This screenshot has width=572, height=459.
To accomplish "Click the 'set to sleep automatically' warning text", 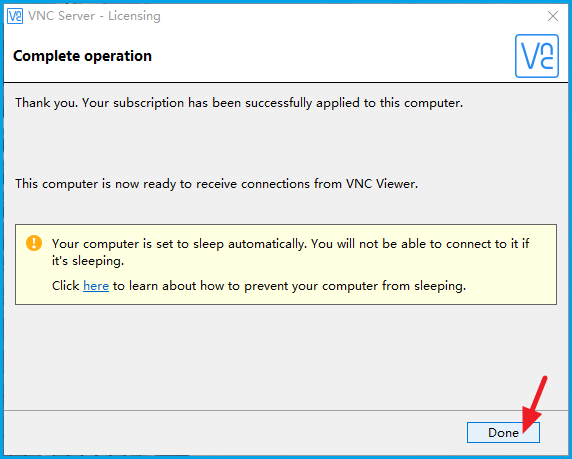I will [290, 243].
